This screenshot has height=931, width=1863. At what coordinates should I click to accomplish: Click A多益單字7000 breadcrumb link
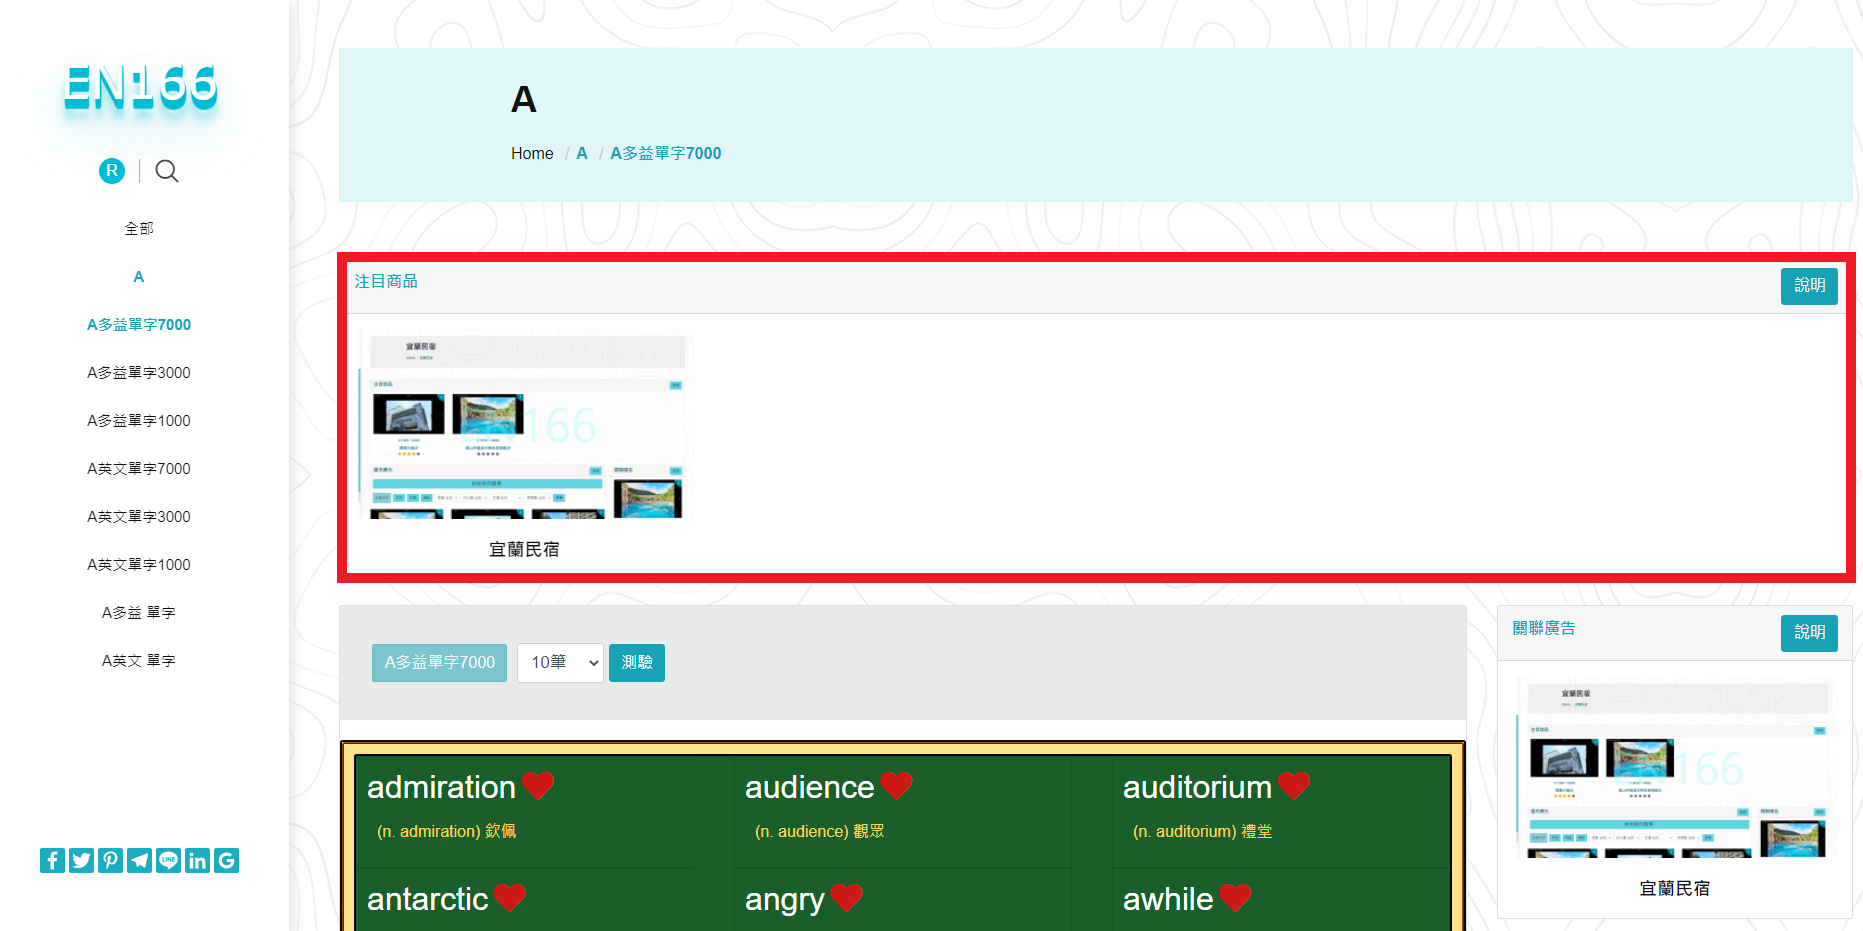click(666, 153)
